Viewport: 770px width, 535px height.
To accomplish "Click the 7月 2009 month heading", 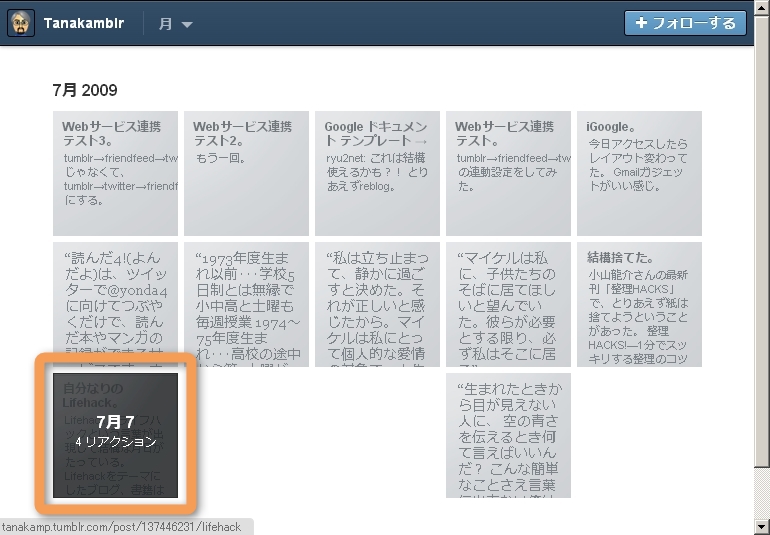I will point(85,90).
